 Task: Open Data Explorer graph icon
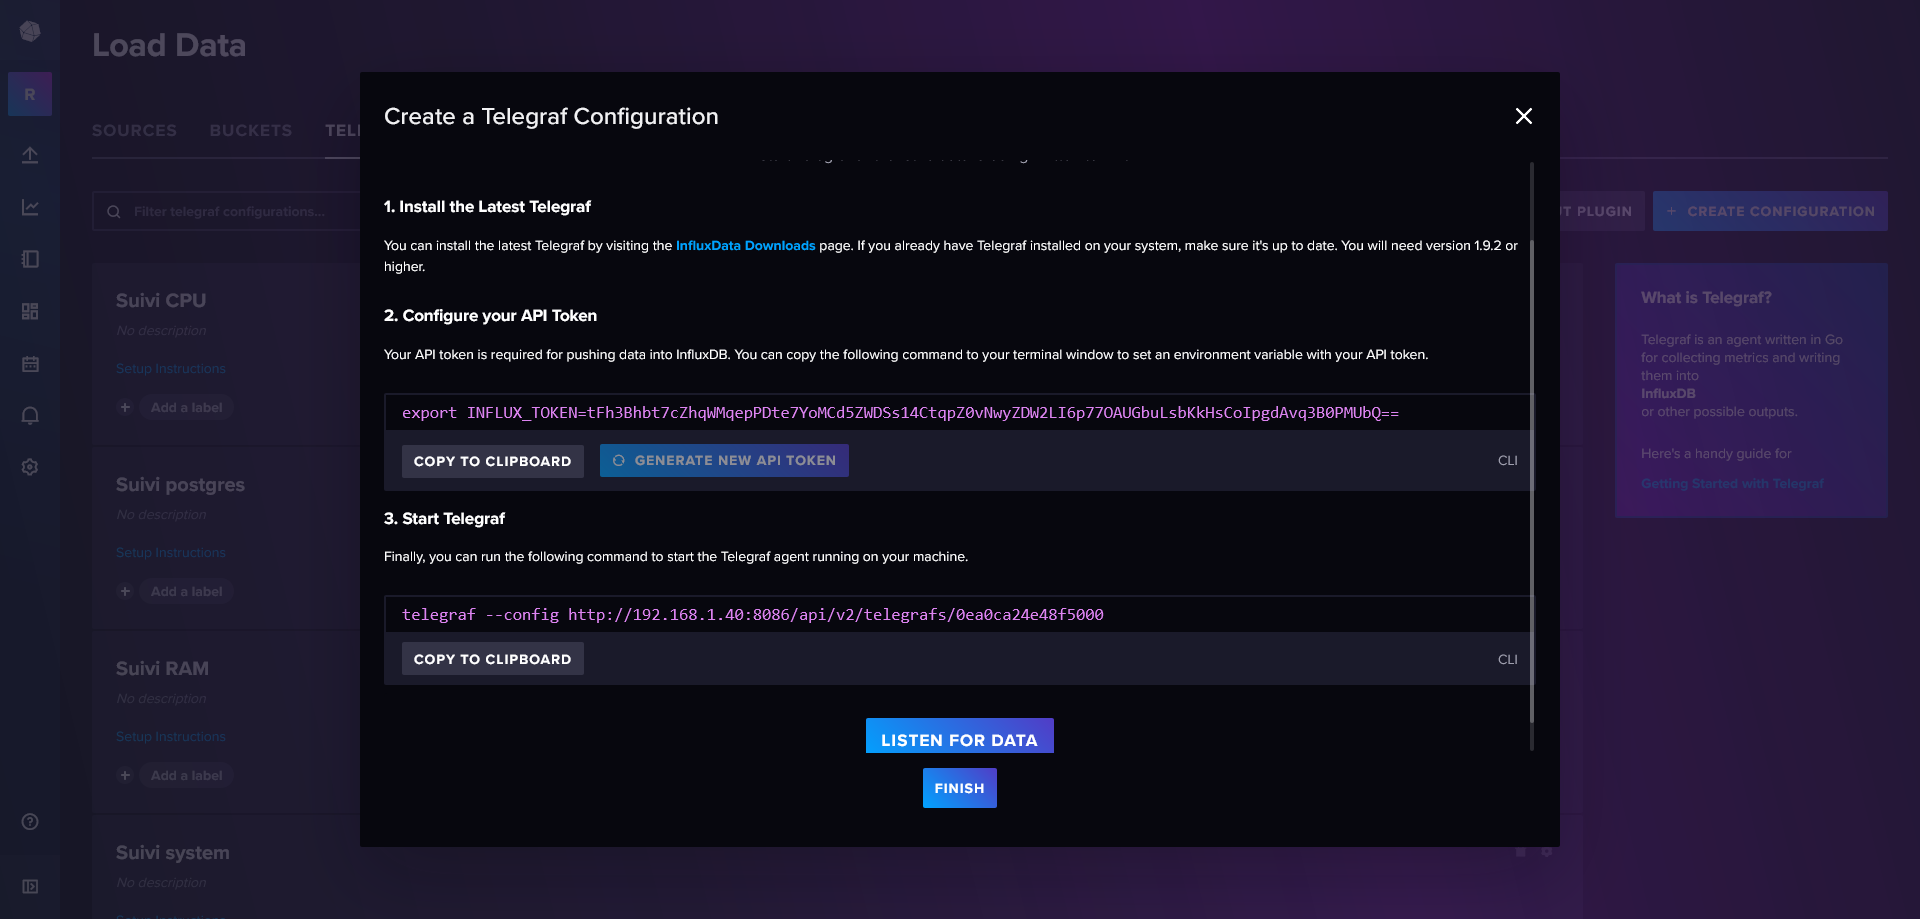(30, 207)
